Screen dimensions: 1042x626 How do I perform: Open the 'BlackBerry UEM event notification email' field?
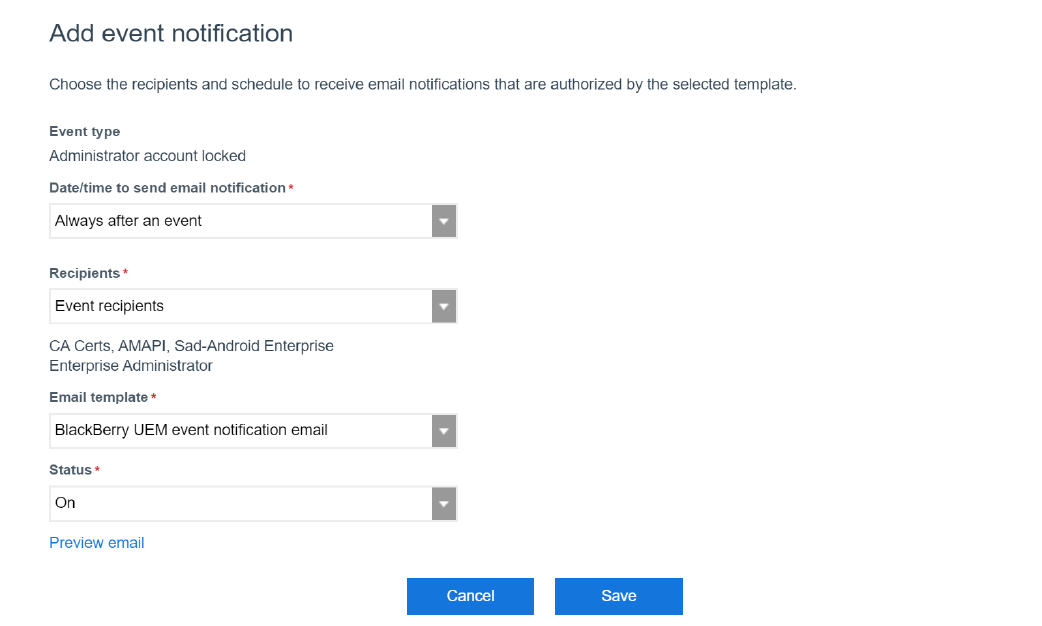tap(240, 431)
